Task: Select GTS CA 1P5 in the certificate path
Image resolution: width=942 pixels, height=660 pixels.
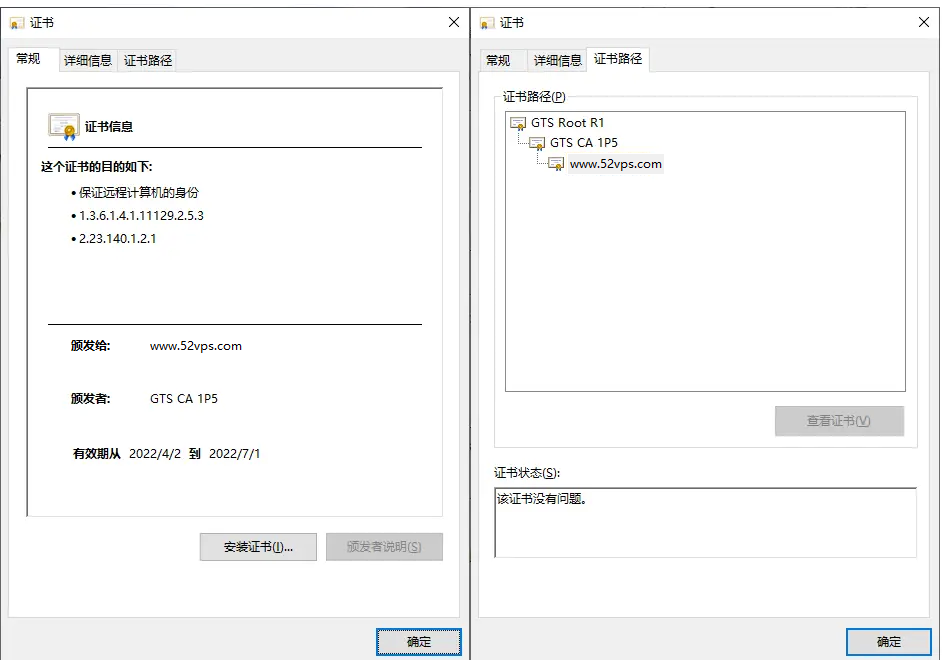Action: (x=584, y=143)
